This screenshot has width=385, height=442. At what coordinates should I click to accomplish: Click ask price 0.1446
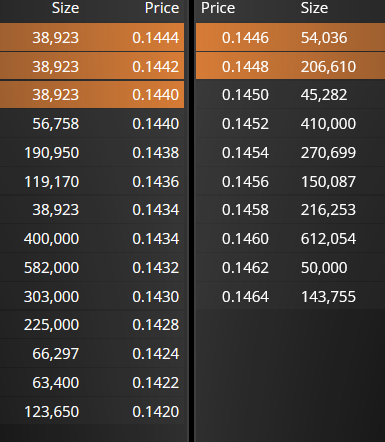(x=245, y=37)
